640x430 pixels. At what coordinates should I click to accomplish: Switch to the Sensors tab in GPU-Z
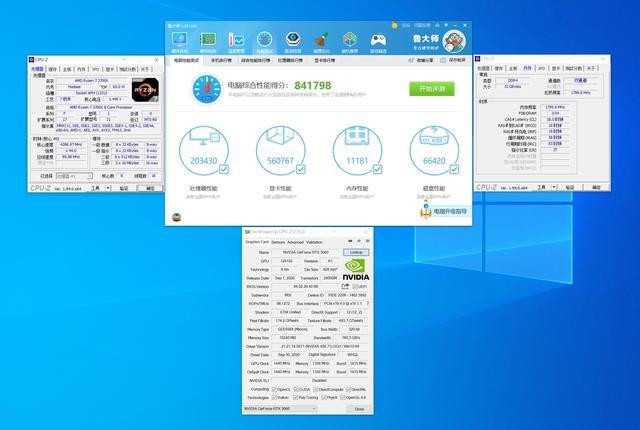(278, 242)
